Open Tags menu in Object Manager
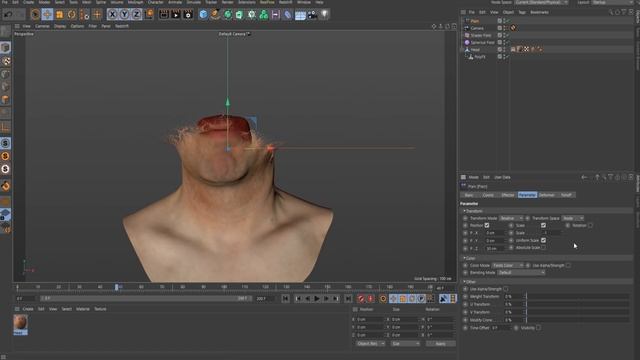 [x=522, y=12]
